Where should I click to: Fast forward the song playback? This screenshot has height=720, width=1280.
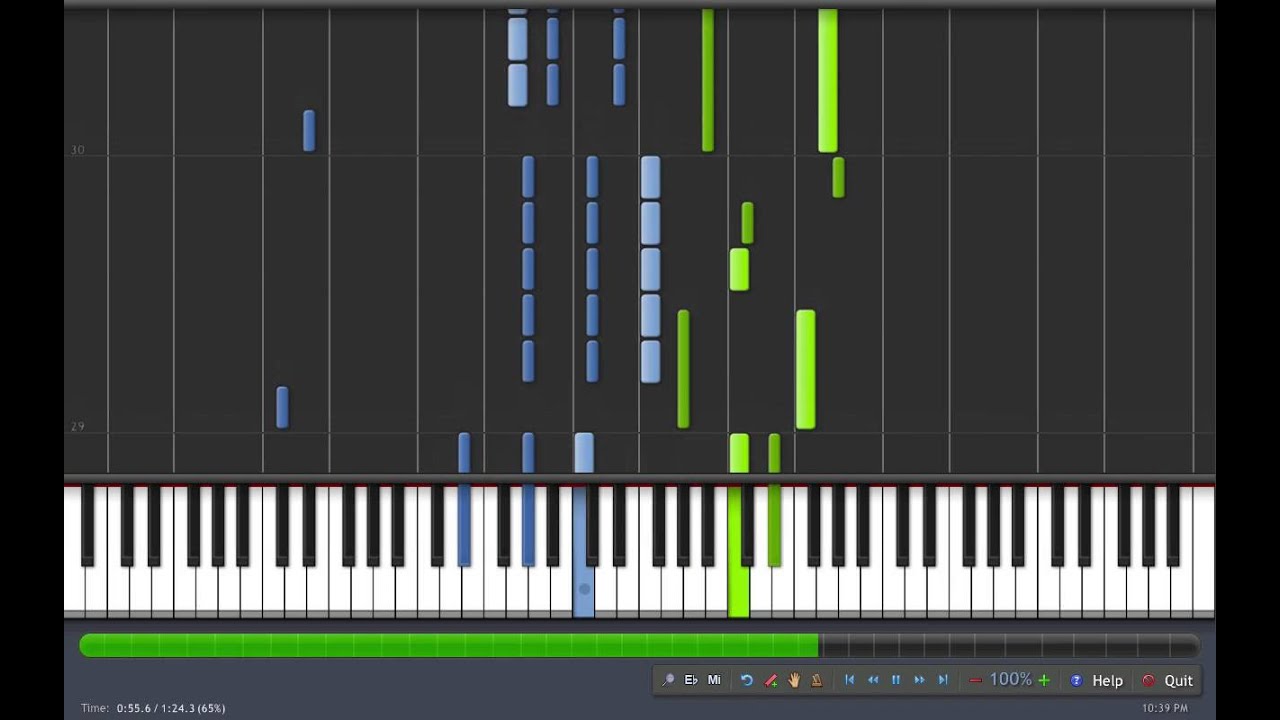pyautogui.click(x=919, y=680)
